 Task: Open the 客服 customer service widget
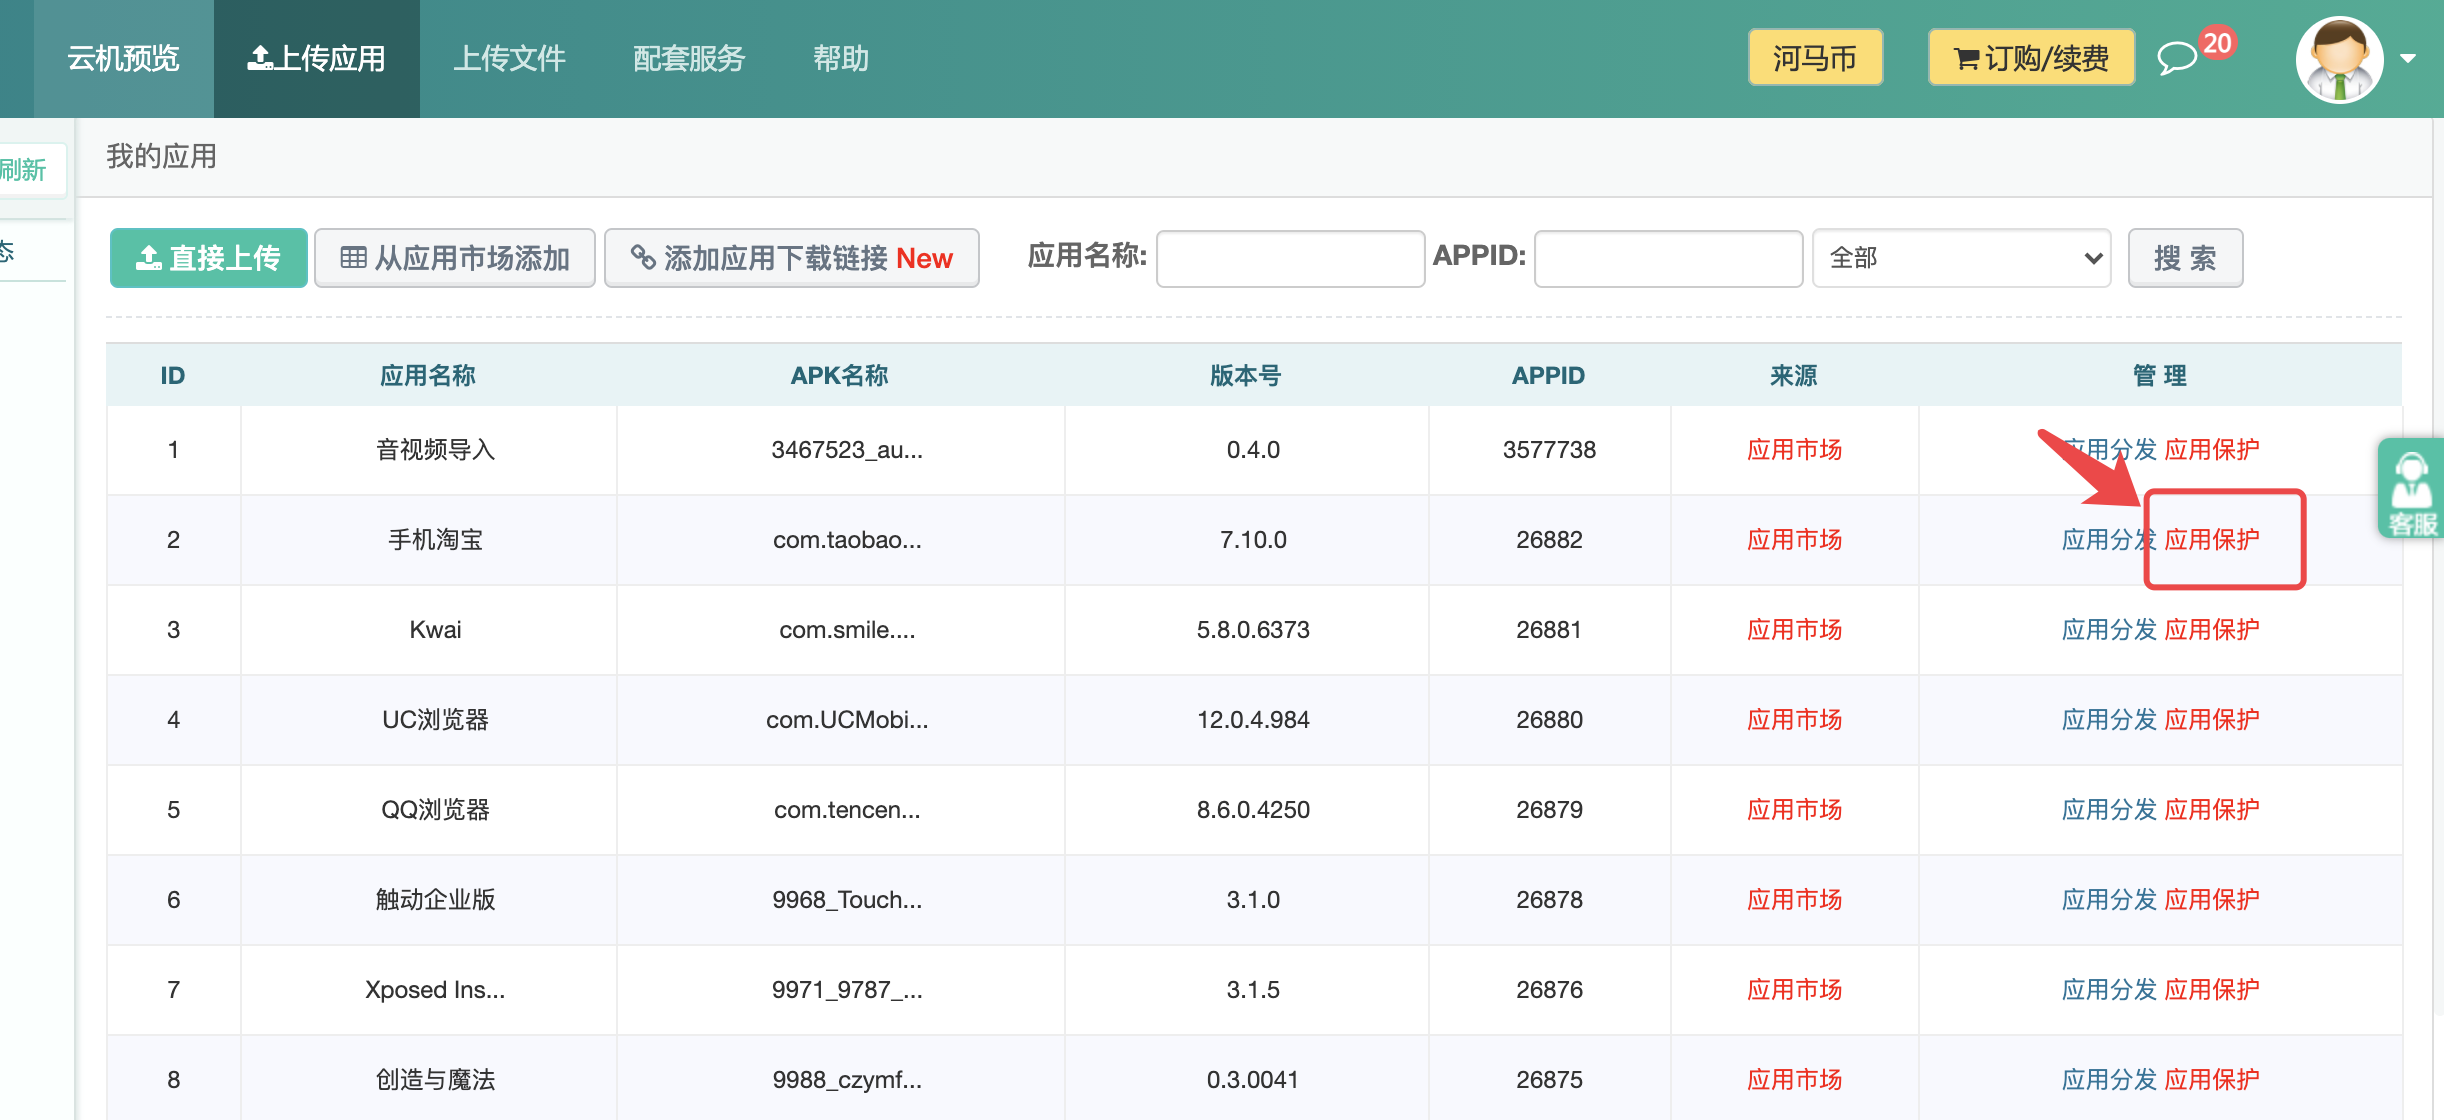2411,489
